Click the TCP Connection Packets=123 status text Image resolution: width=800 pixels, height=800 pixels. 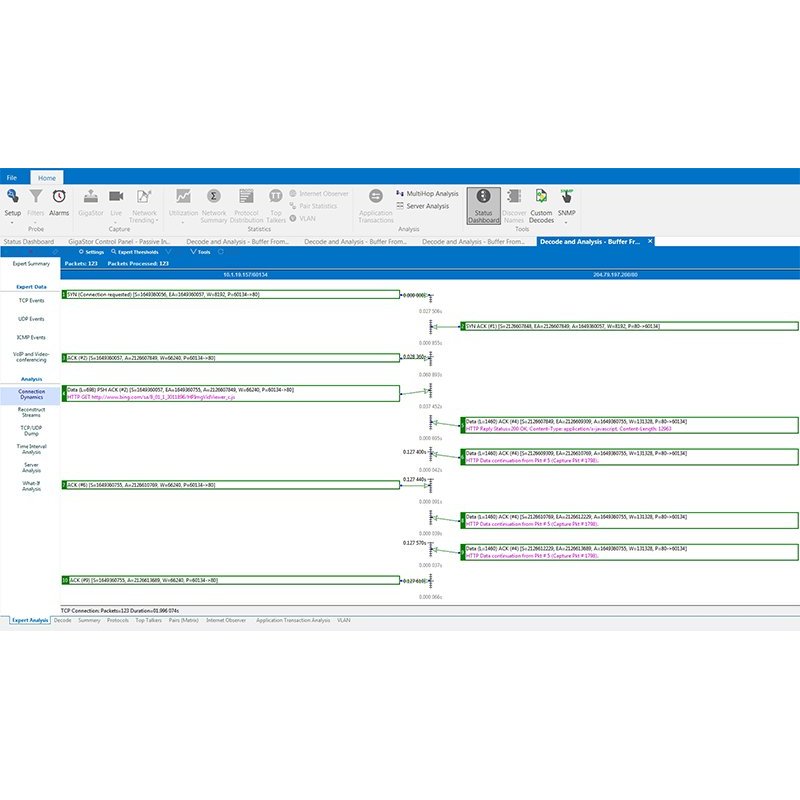coord(120,611)
